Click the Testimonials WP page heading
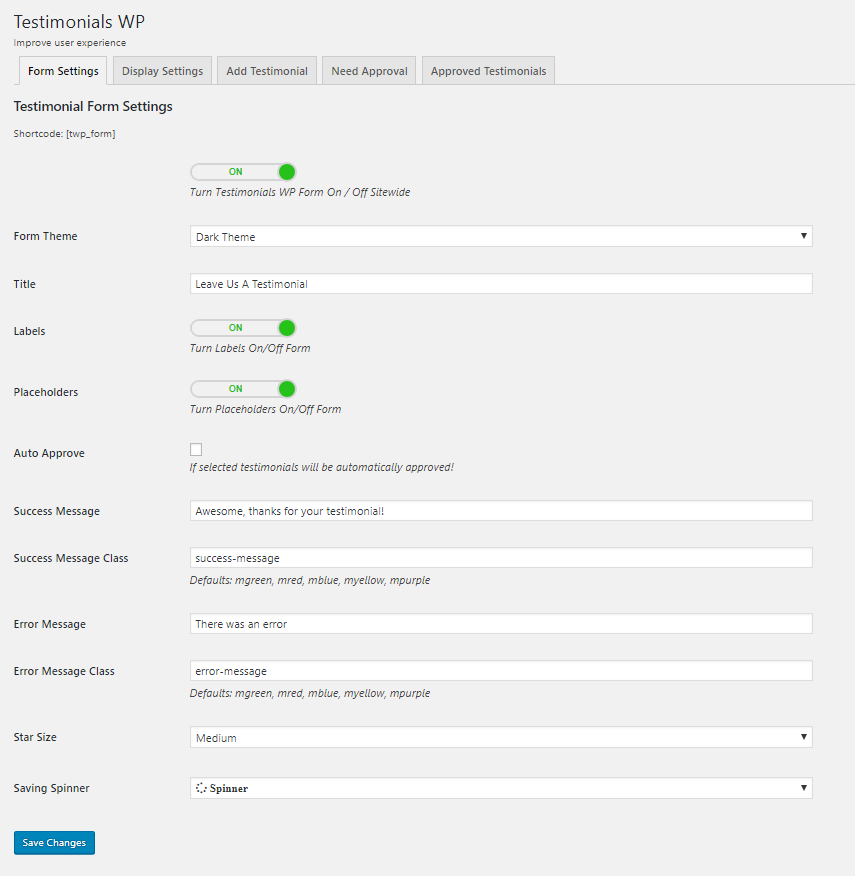 [x=79, y=21]
